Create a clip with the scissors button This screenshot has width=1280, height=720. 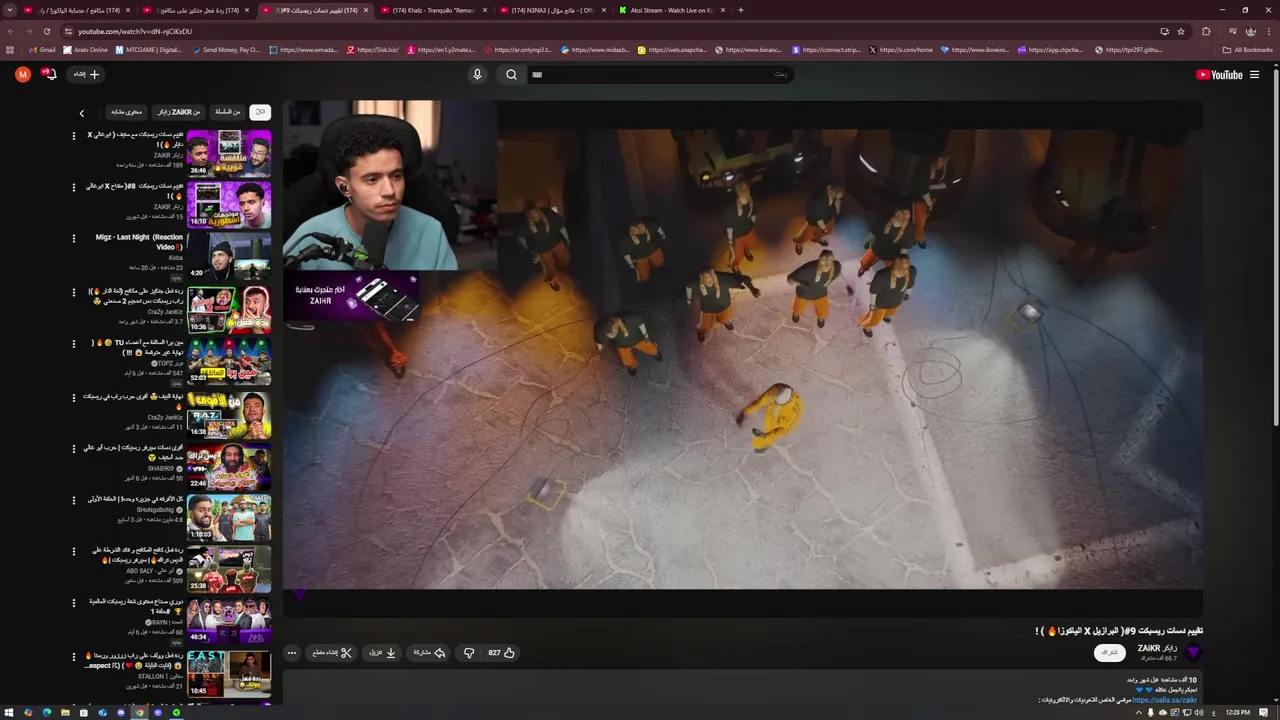[x=332, y=653]
